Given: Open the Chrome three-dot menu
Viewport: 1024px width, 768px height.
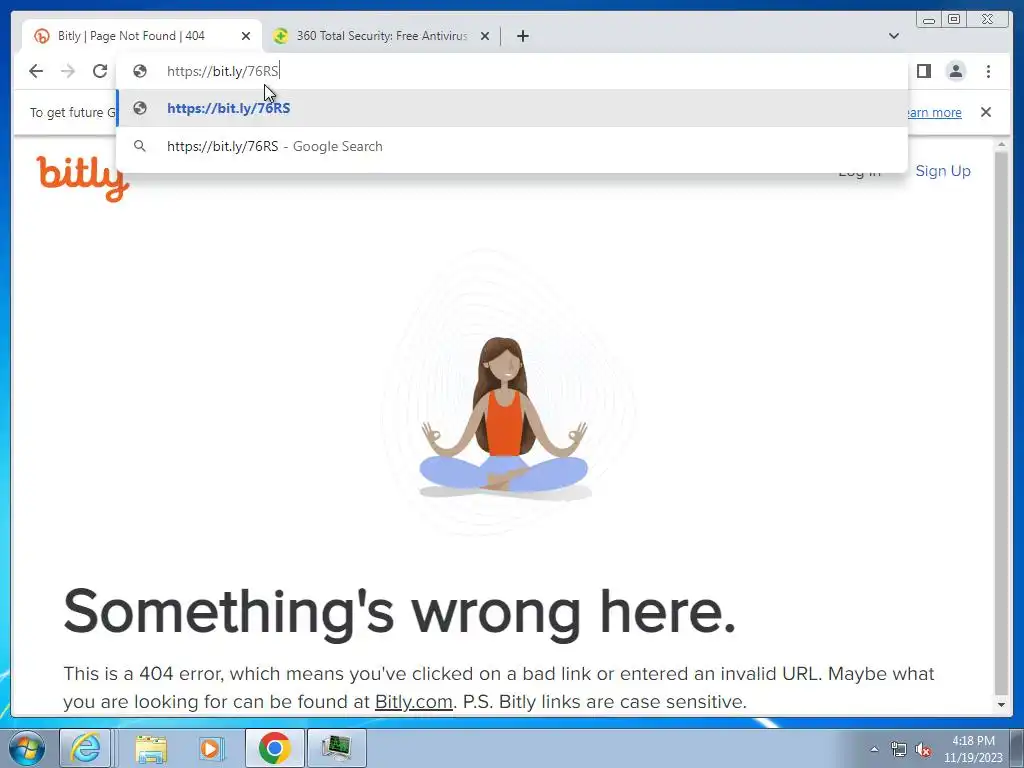Looking at the screenshot, I should coord(989,71).
